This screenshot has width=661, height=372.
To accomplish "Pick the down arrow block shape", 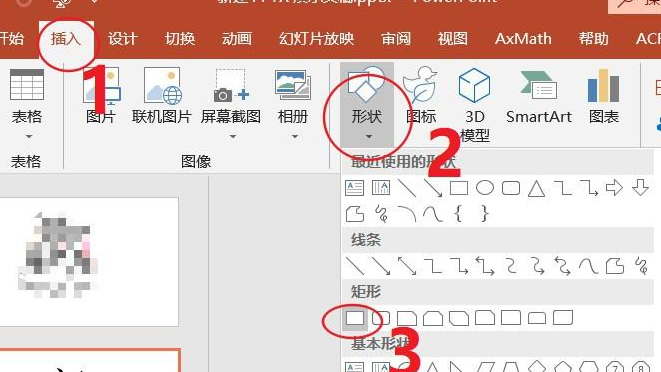I will point(640,188).
